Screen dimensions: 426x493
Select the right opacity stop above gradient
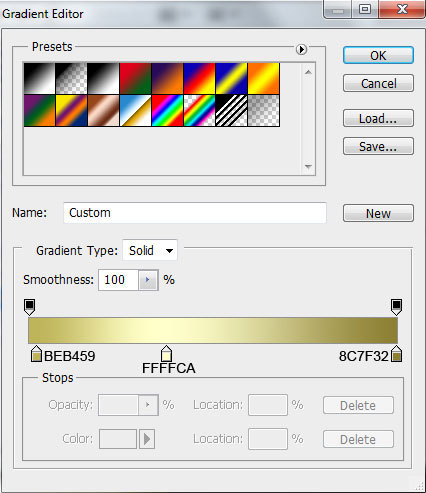(396, 307)
